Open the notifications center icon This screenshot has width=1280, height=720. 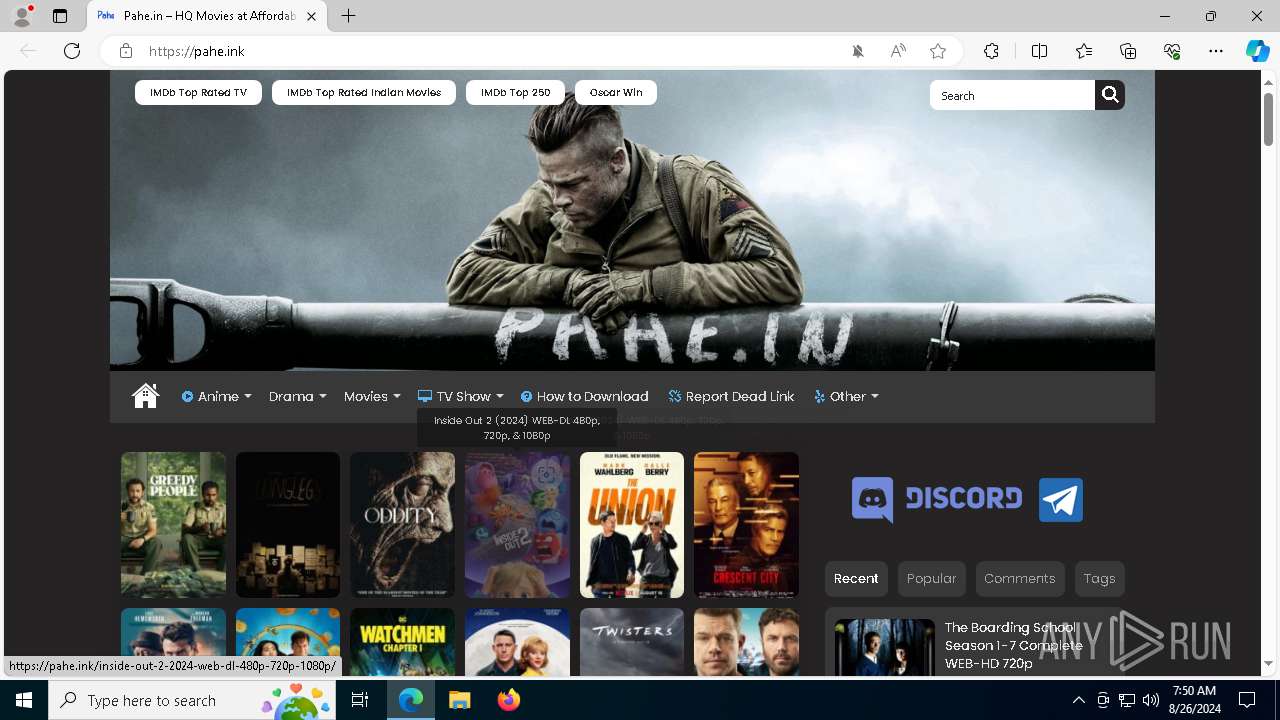1247,700
